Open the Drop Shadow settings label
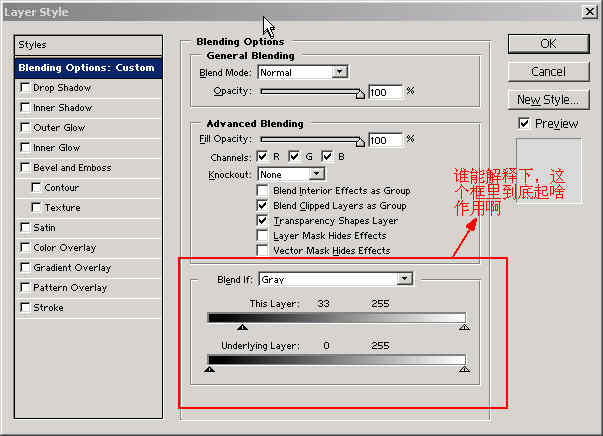Viewport: 603px width, 436px height. click(x=62, y=88)
